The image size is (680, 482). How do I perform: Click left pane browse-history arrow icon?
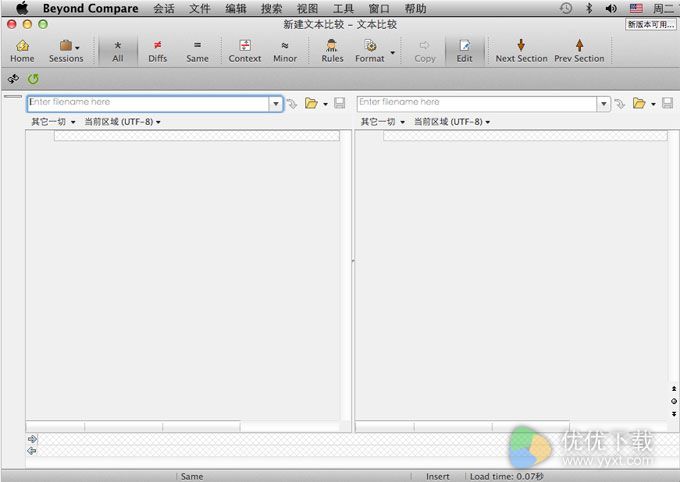click(x=292, y=104)
